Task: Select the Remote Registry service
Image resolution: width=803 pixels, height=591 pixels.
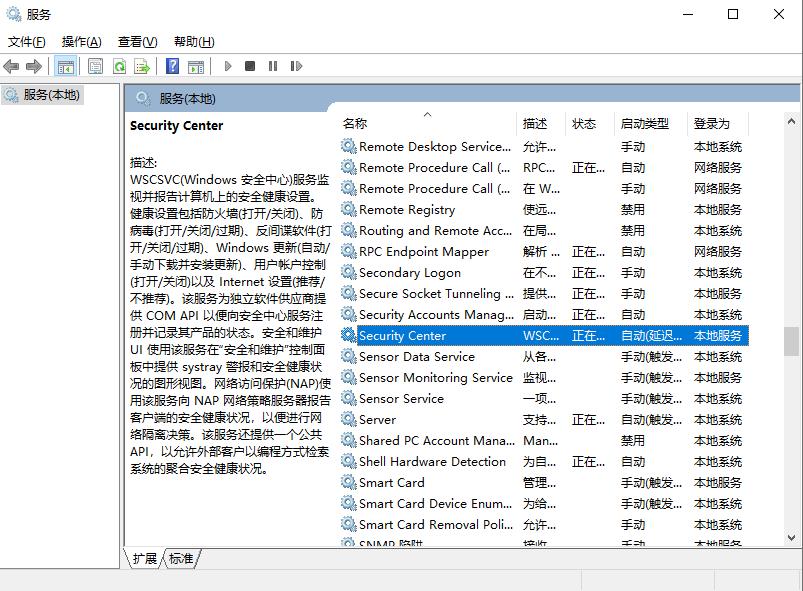Action: 420,209
